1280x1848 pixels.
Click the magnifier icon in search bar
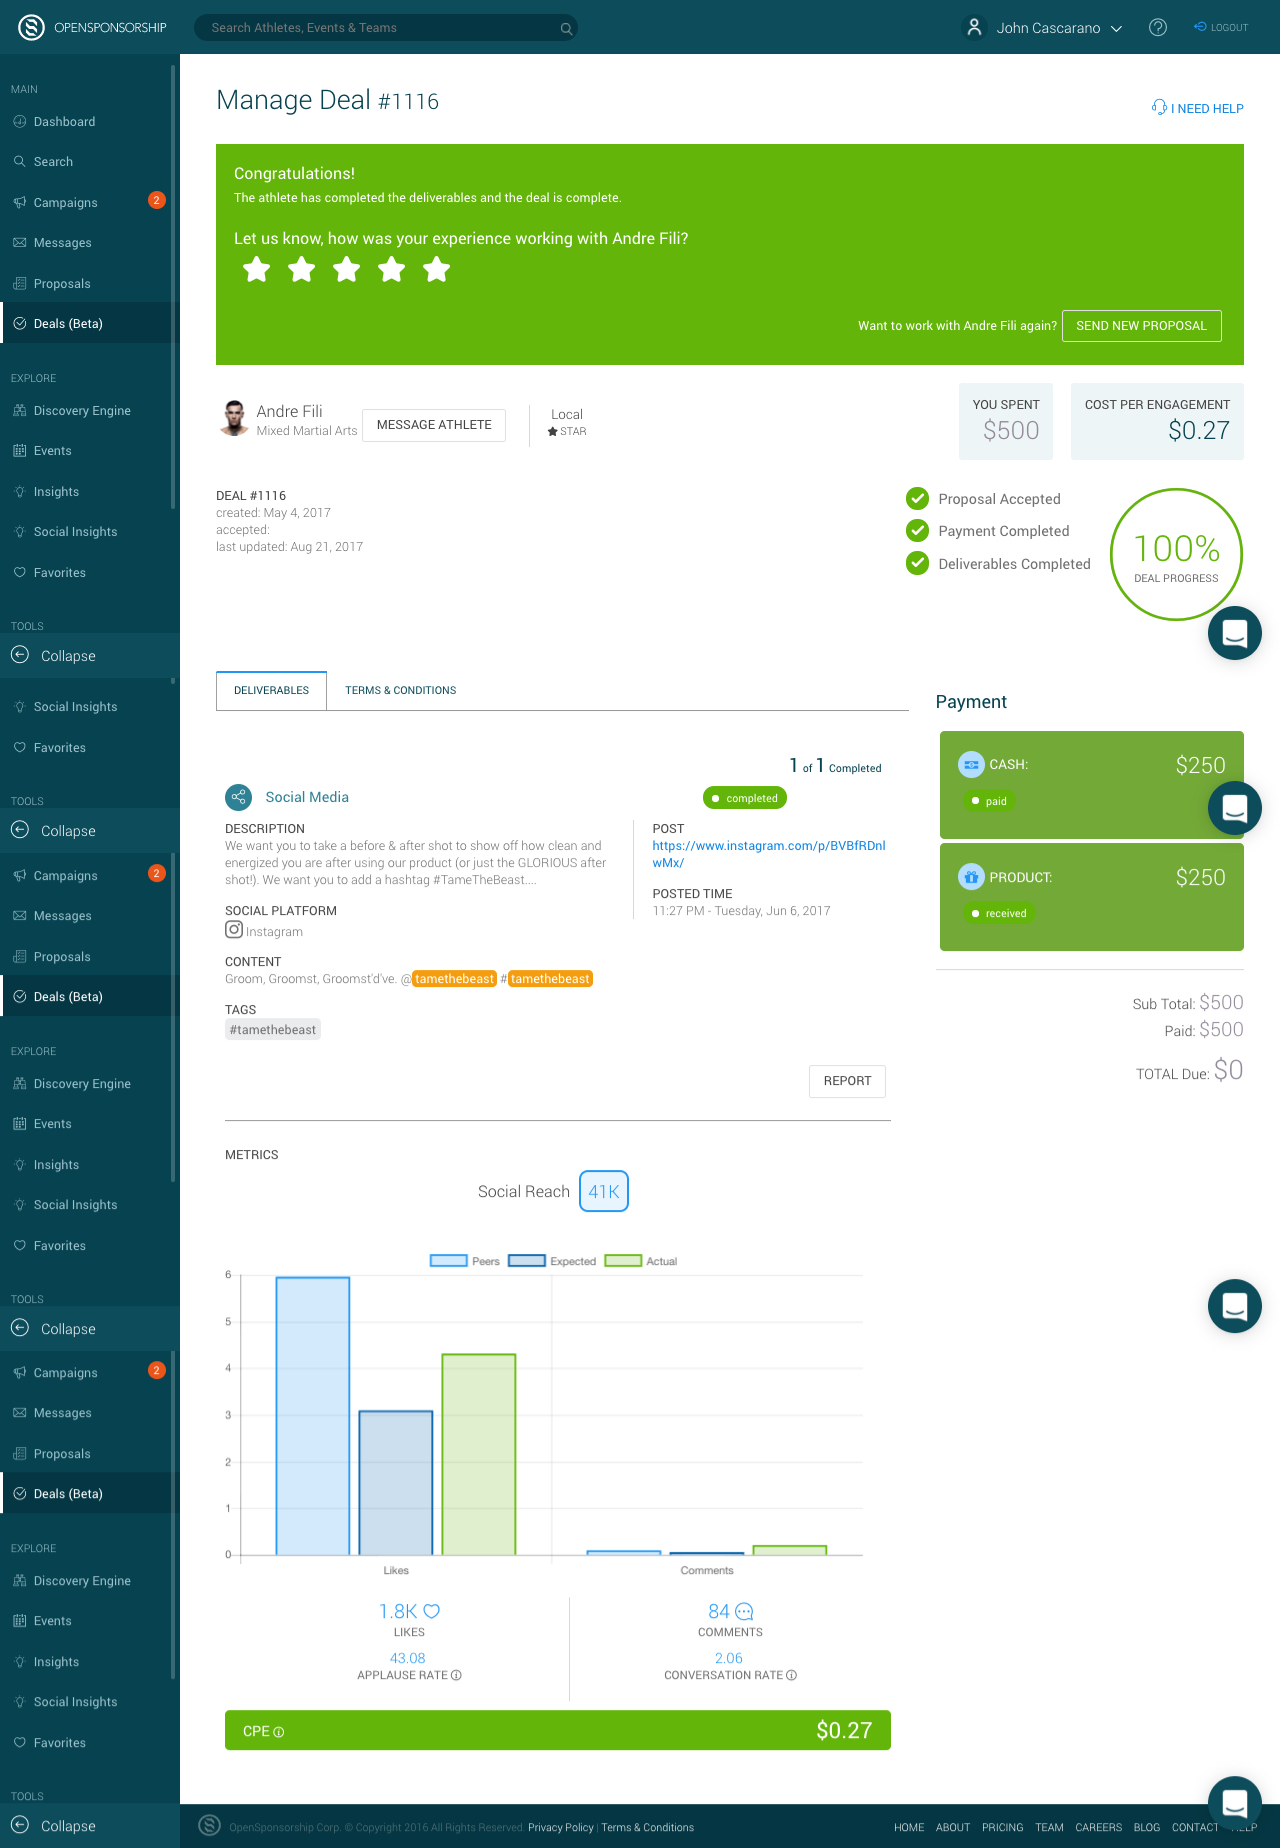(x=566, y=28)
